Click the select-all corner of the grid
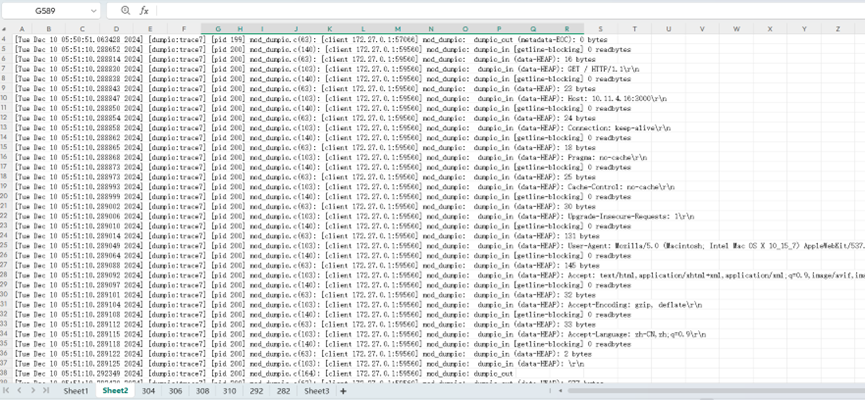 coord(6,29)
